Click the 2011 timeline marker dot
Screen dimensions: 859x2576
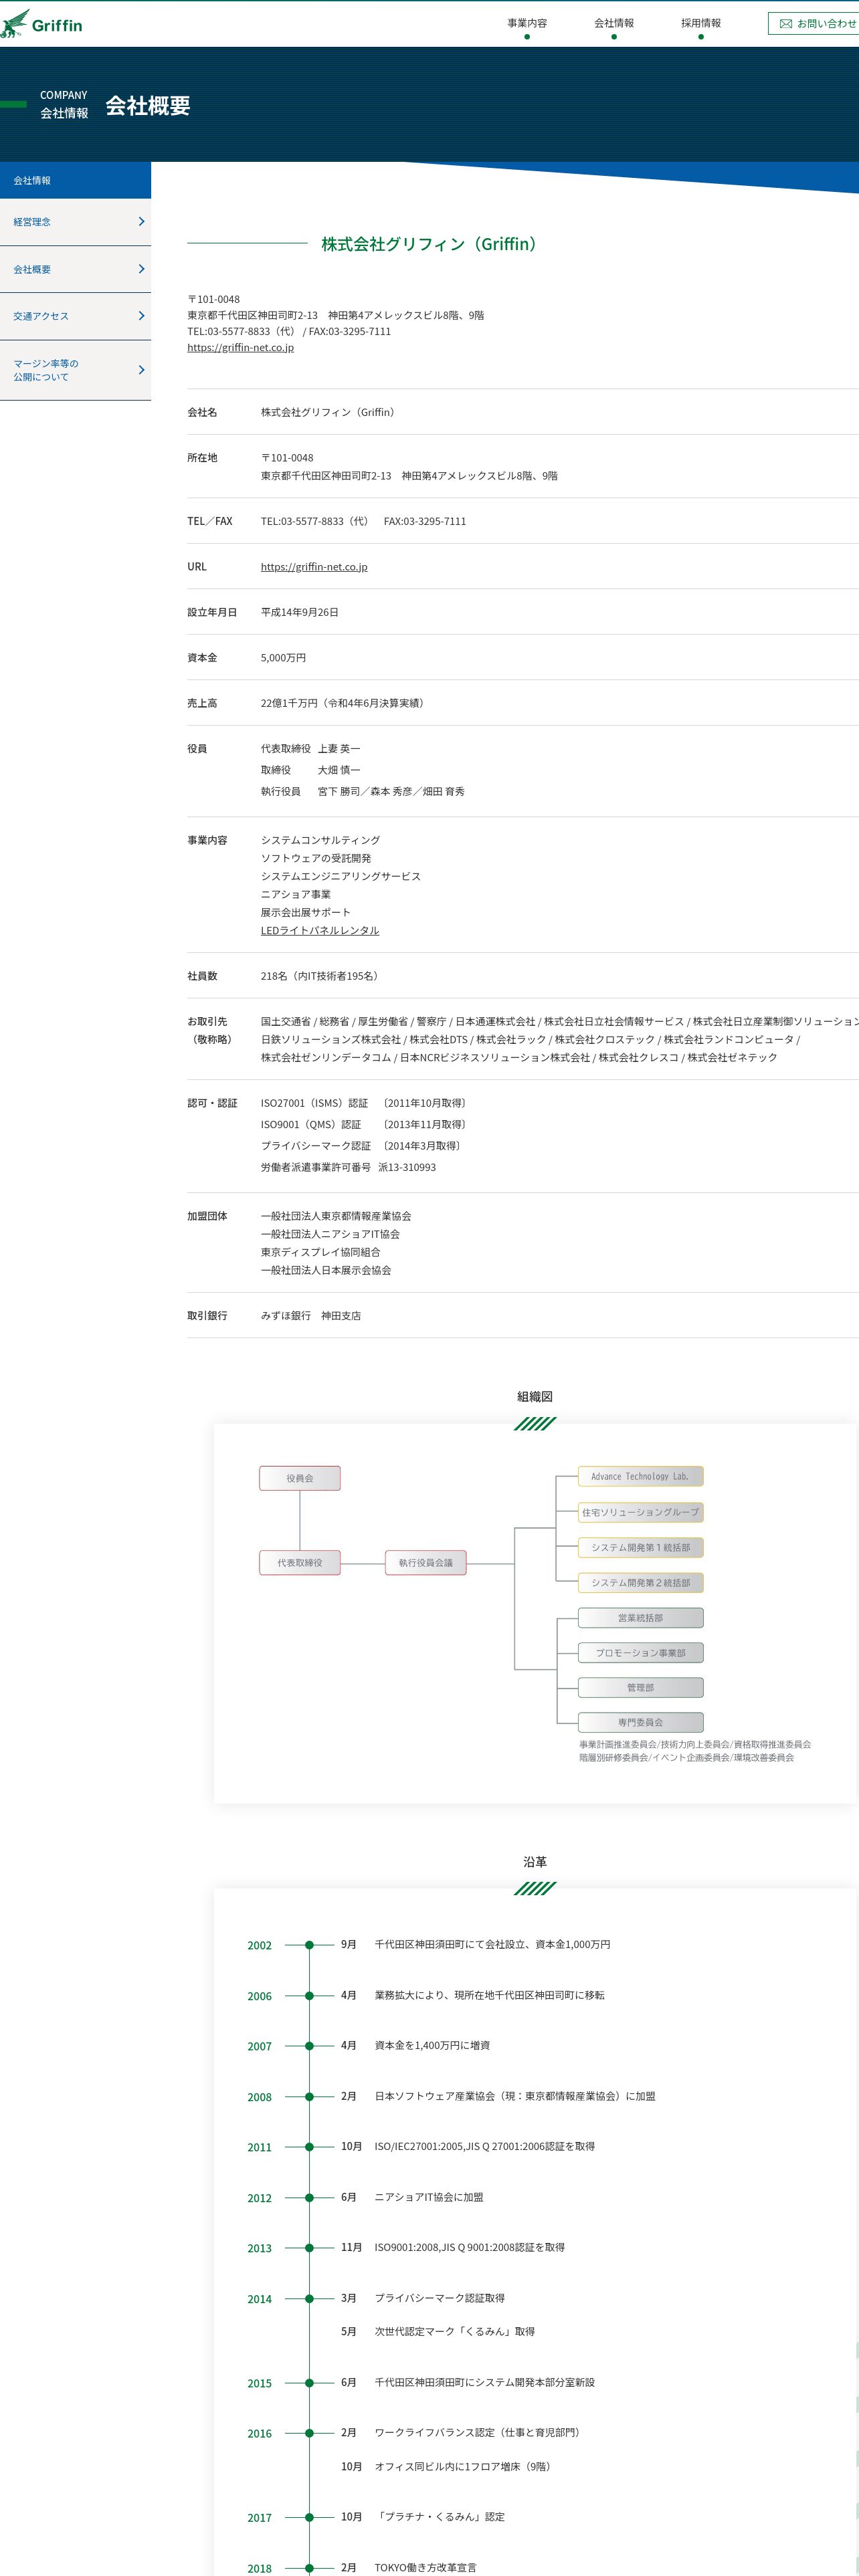[309, 2147]
